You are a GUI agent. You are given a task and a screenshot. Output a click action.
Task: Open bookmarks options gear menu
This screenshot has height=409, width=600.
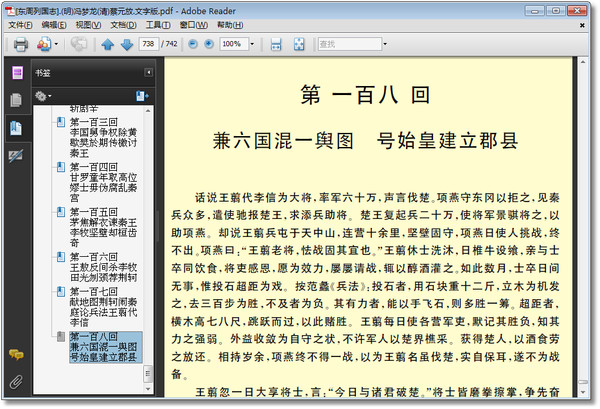pyautogui.click(x=42, y=96)
